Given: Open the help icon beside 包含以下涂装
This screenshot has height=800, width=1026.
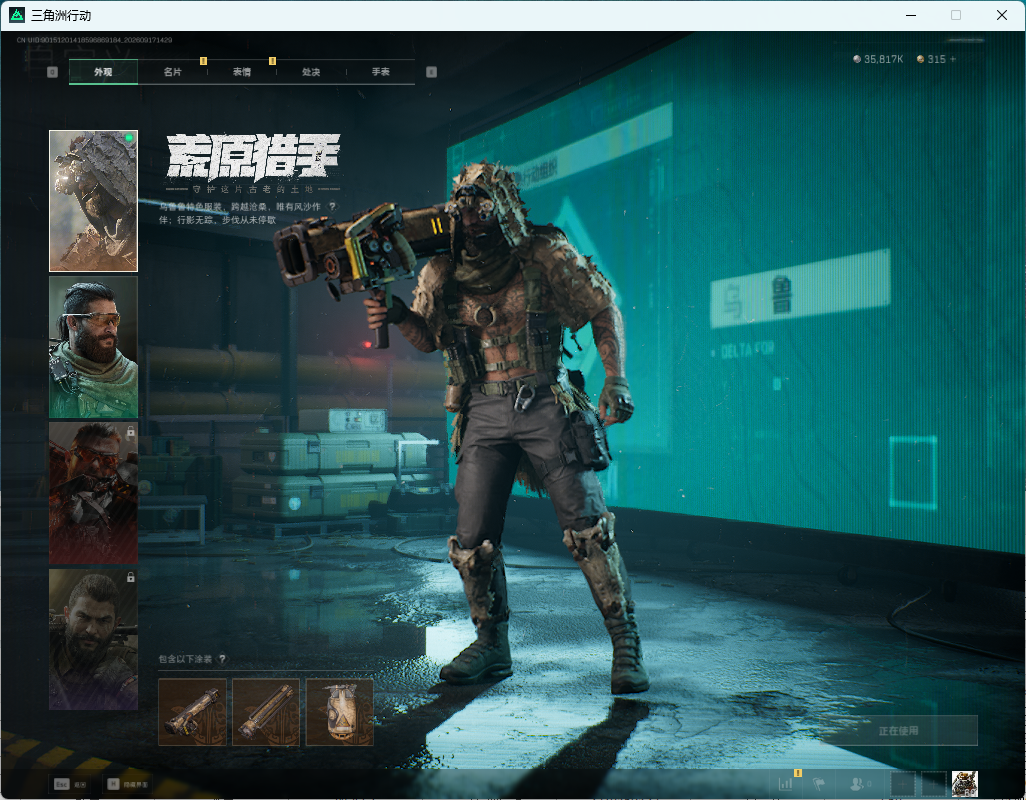Looking at the screenshot, I should [x=222, y=659].
